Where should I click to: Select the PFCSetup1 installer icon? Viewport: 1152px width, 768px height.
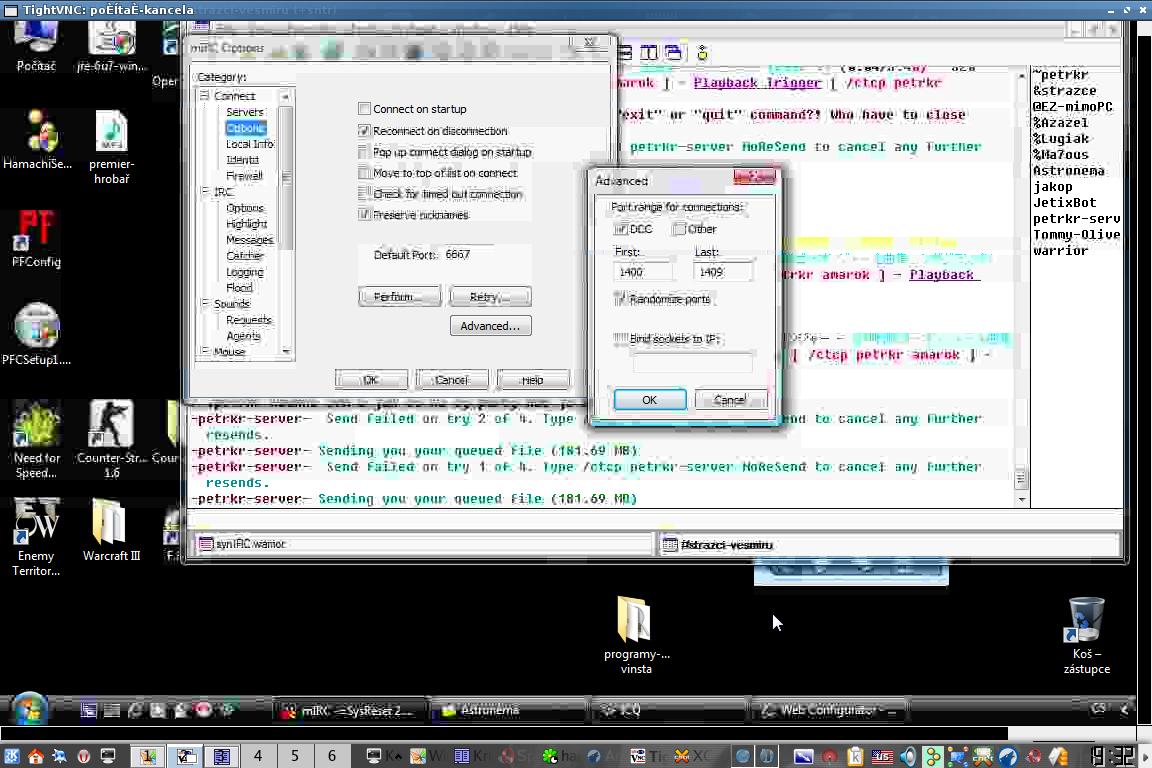(x=36, y=334)
